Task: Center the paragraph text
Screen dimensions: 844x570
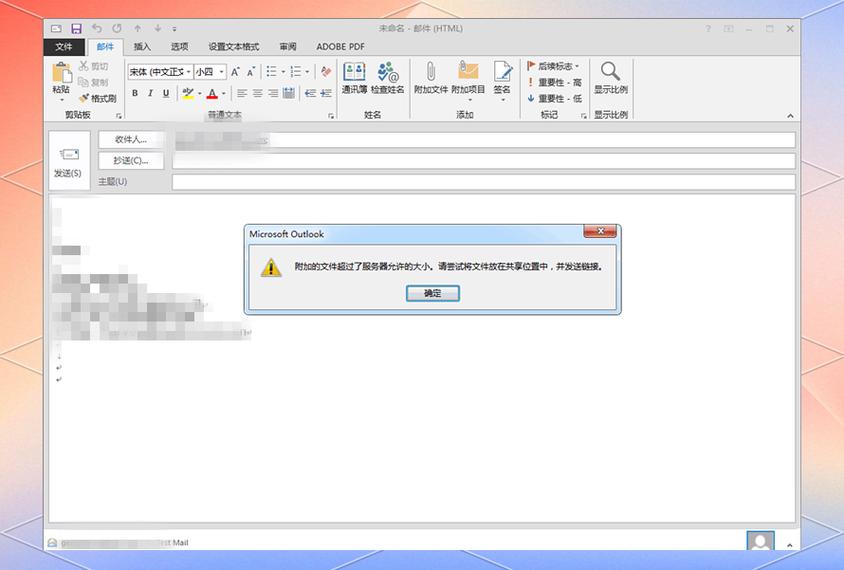Action: pos(257,94)
